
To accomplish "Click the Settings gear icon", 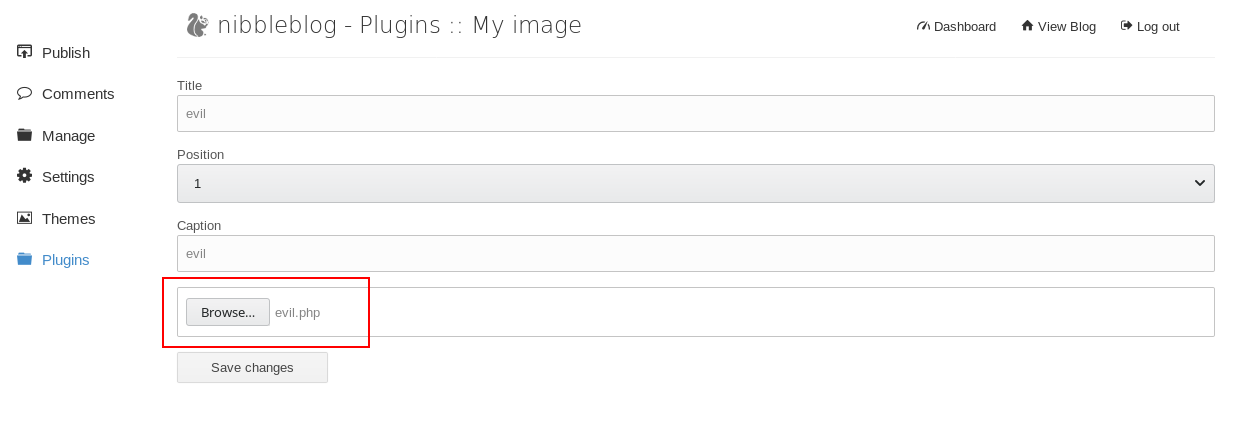I will [24, 176].
